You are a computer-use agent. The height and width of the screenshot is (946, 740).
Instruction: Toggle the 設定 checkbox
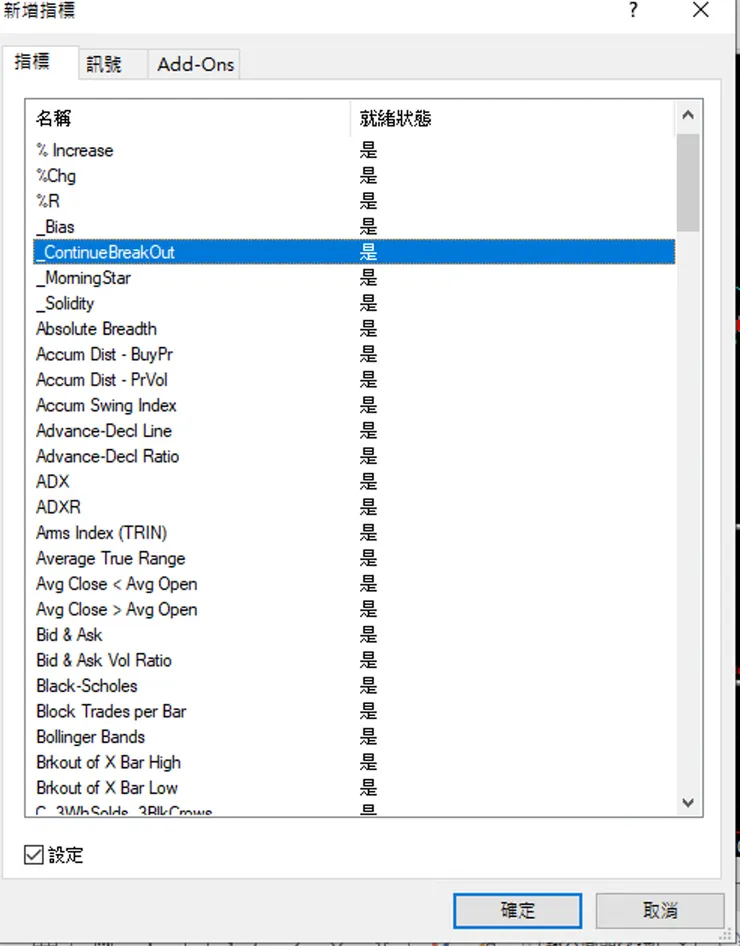(33, 855)
